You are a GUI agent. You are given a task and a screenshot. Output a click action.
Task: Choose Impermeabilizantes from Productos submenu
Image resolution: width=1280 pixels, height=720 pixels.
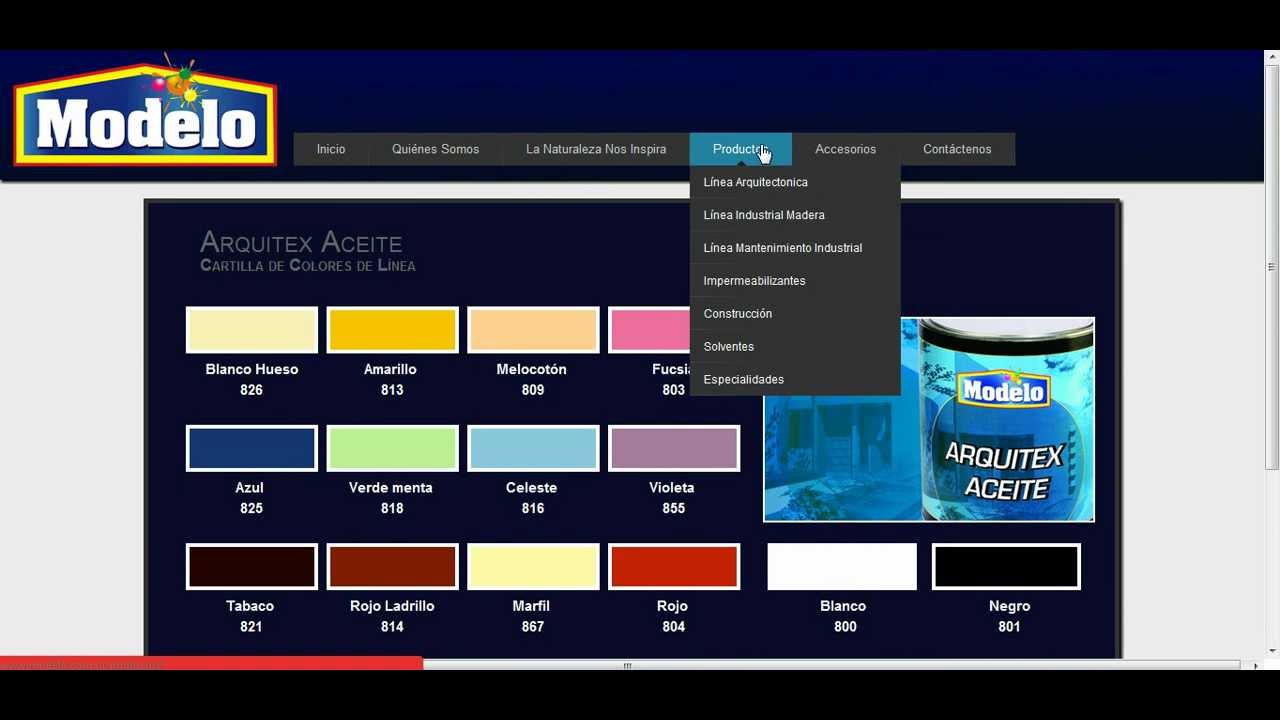coord(795,281)
